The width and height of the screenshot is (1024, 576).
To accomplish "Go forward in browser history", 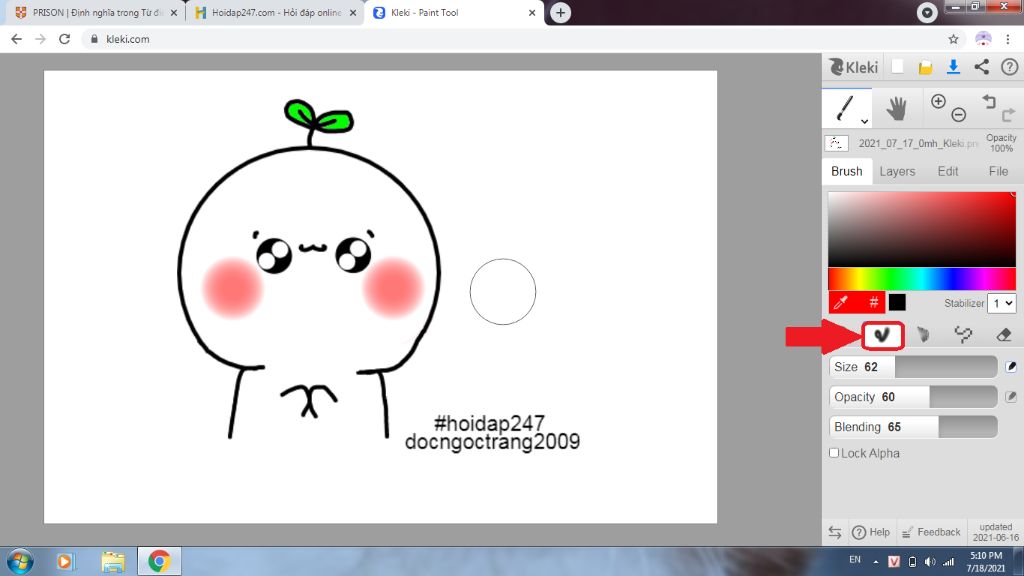I will tap(40, 39).
